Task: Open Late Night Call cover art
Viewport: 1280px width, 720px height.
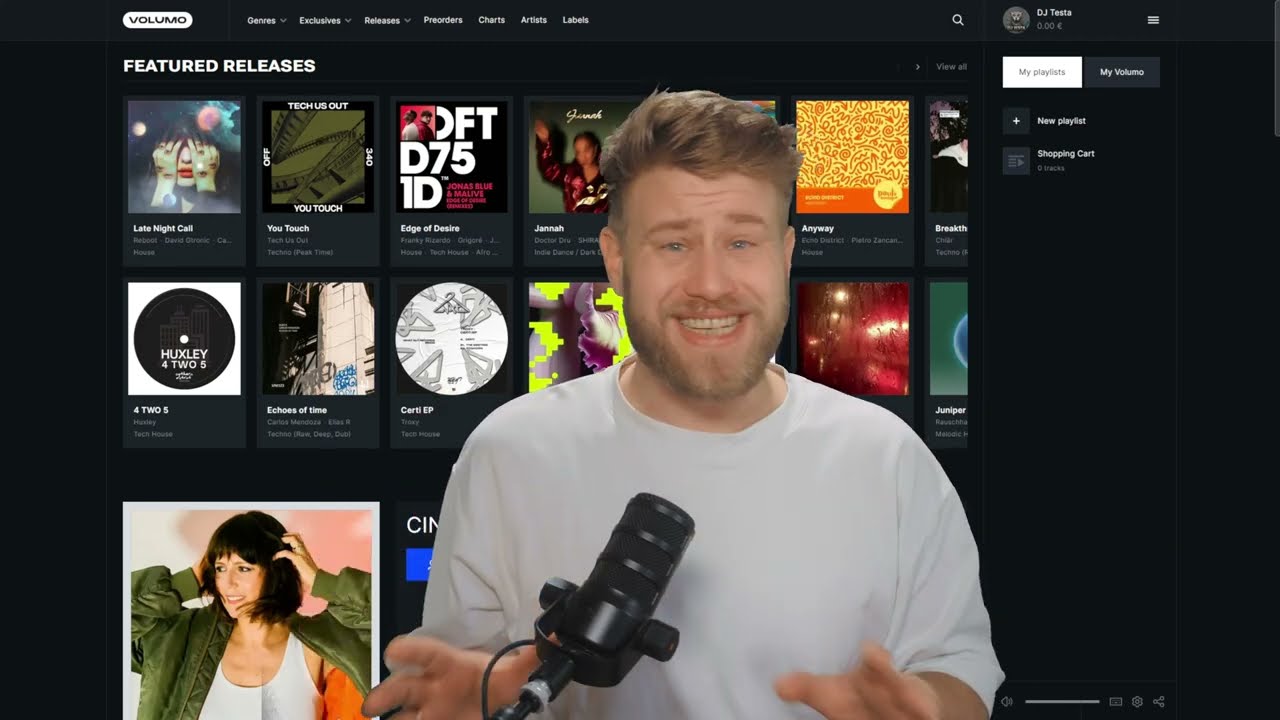Action: click(x=184, y=156)
